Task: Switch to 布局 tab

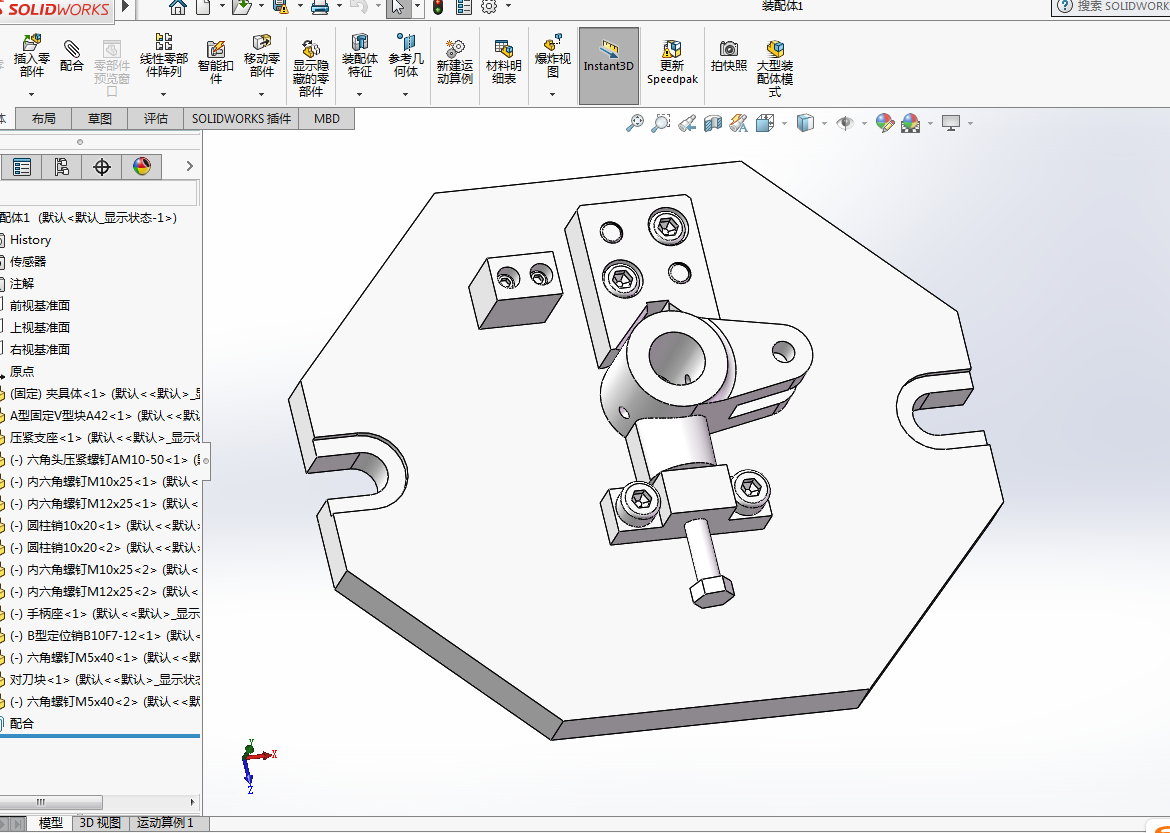Action: tap(44, 119)
